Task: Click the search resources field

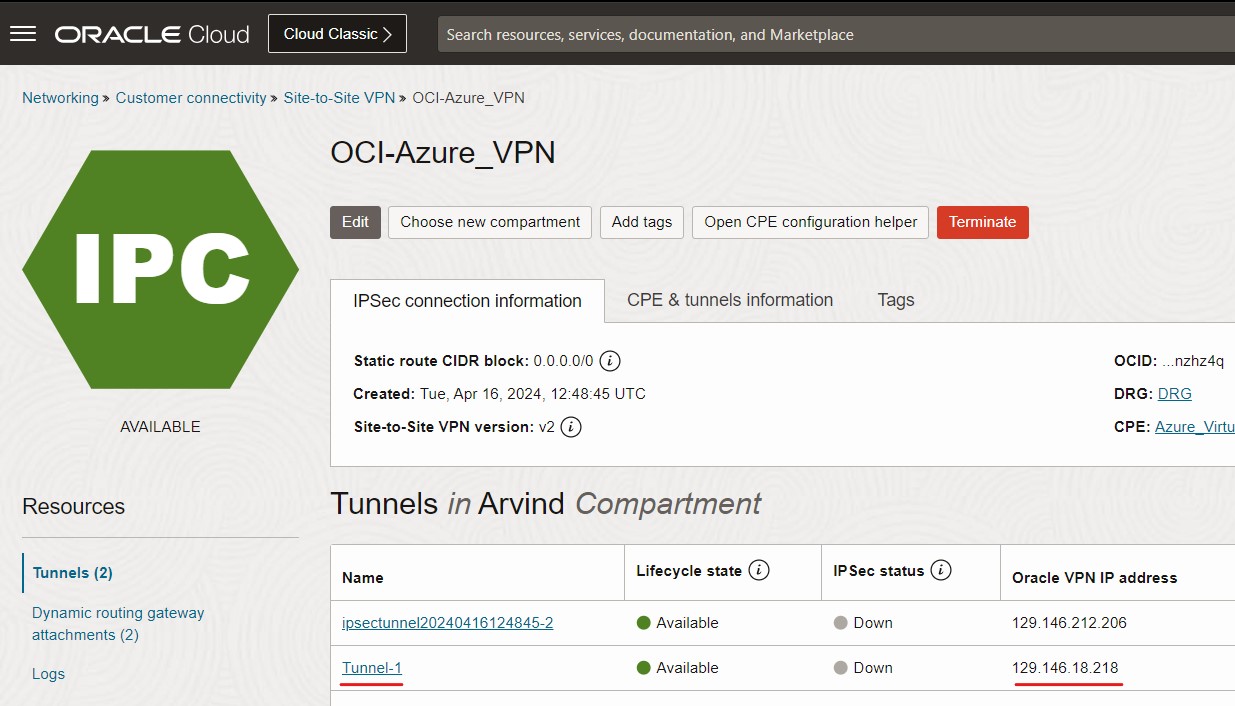Action: click(x=836, y=34)
